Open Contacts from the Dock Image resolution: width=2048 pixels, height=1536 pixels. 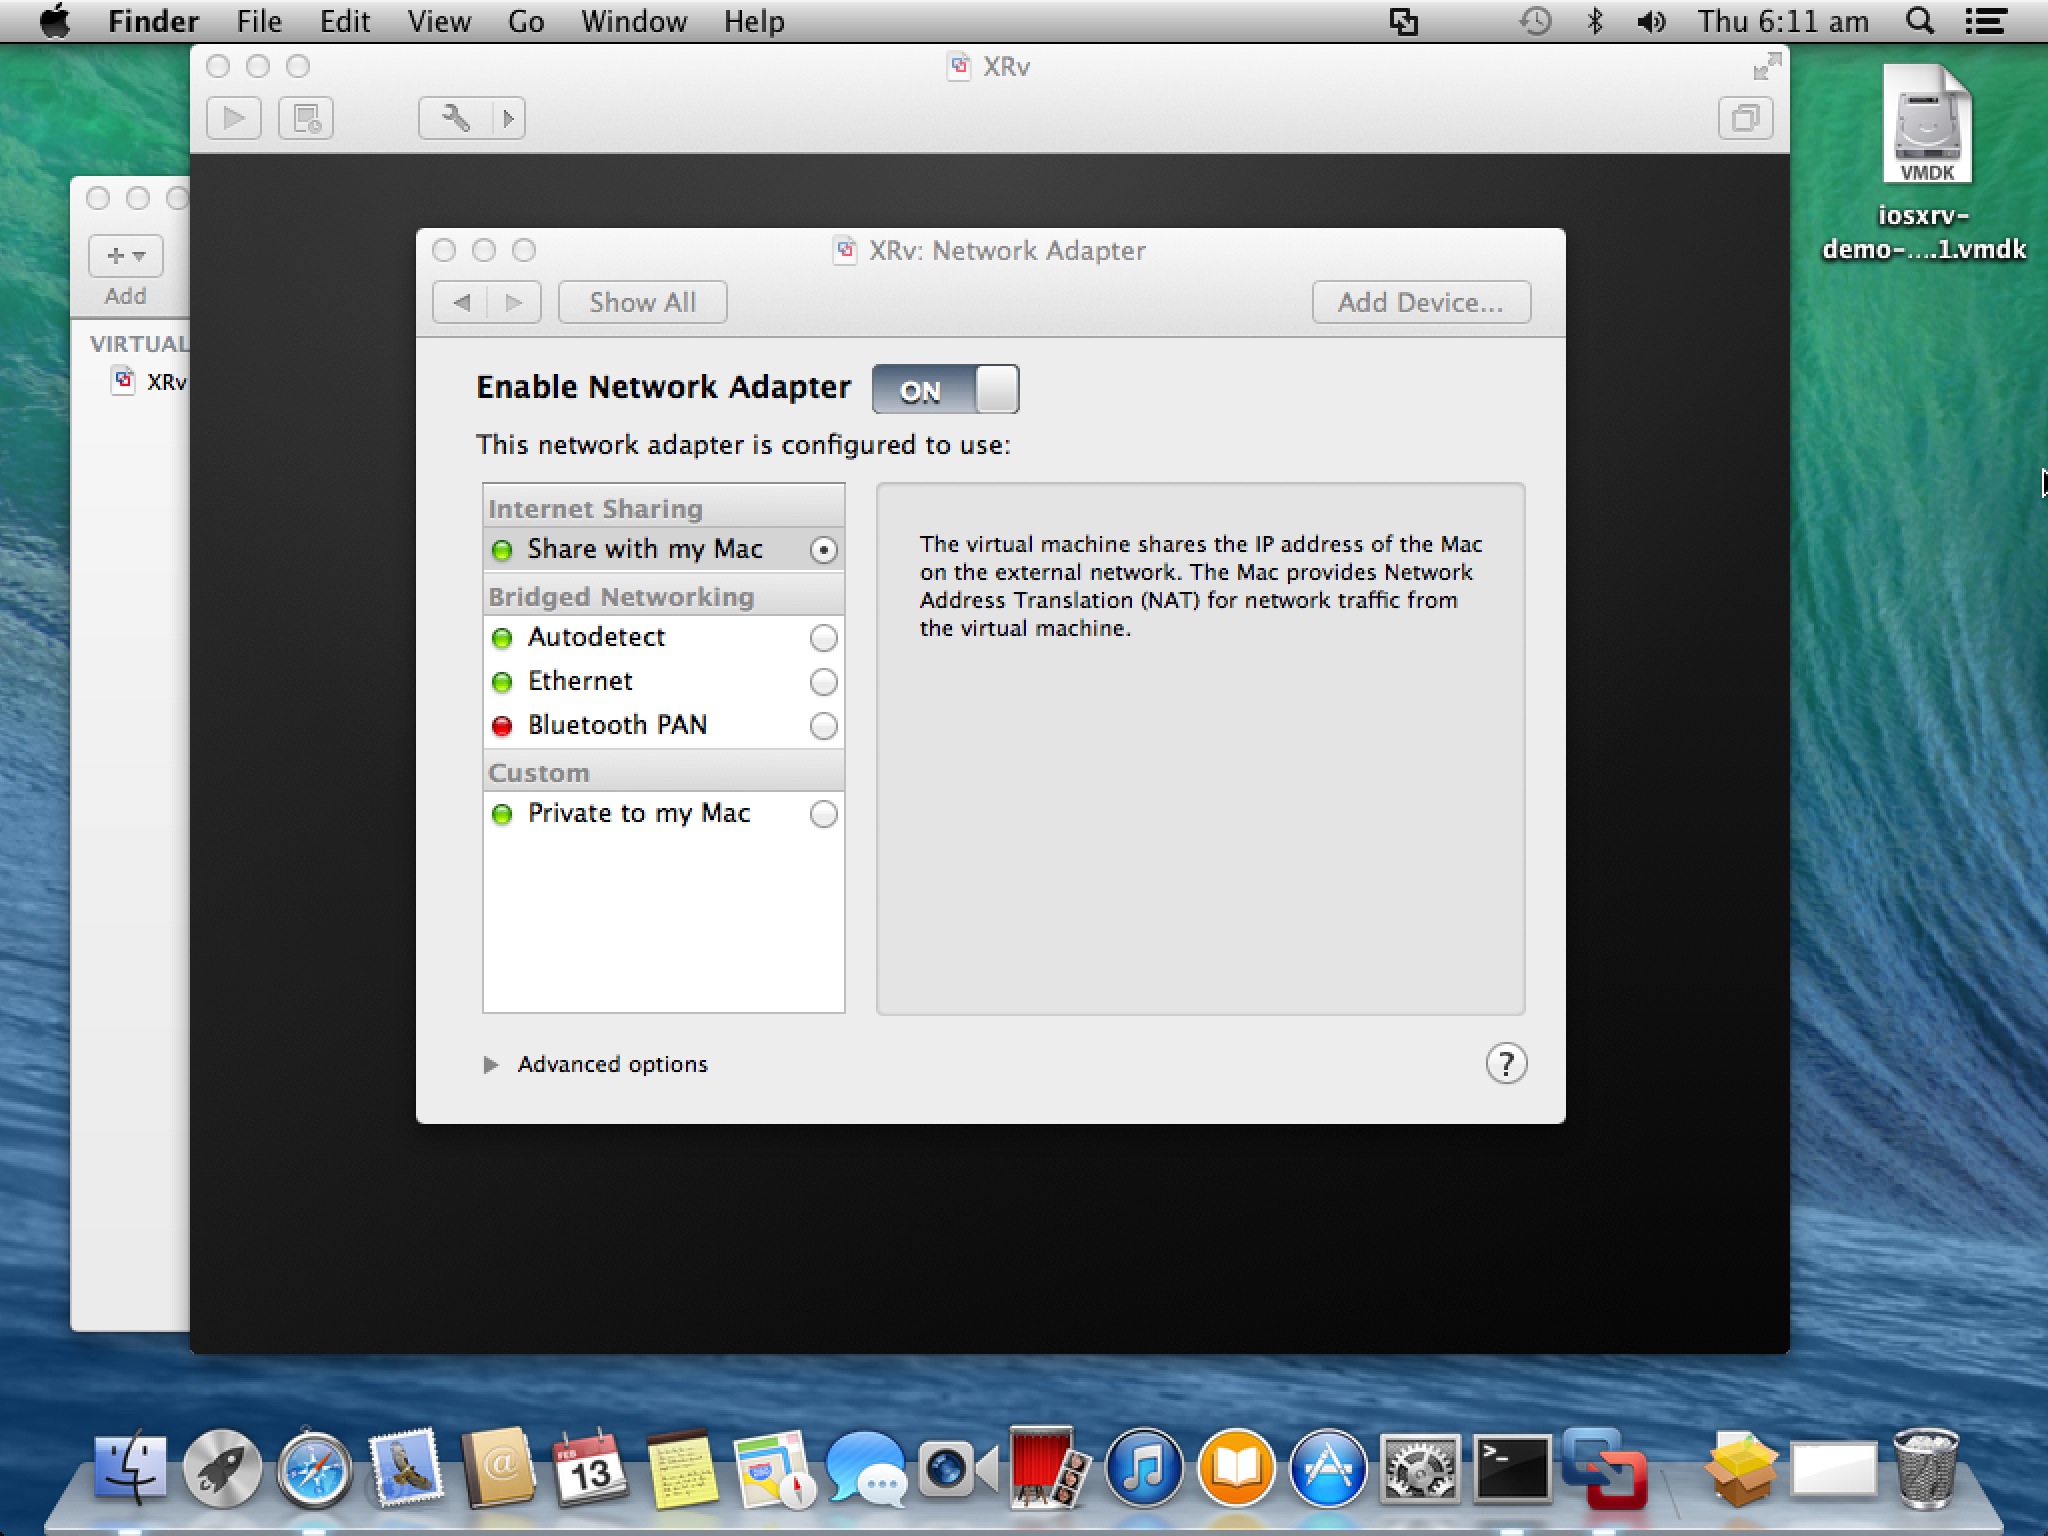tap(498, 1469)
